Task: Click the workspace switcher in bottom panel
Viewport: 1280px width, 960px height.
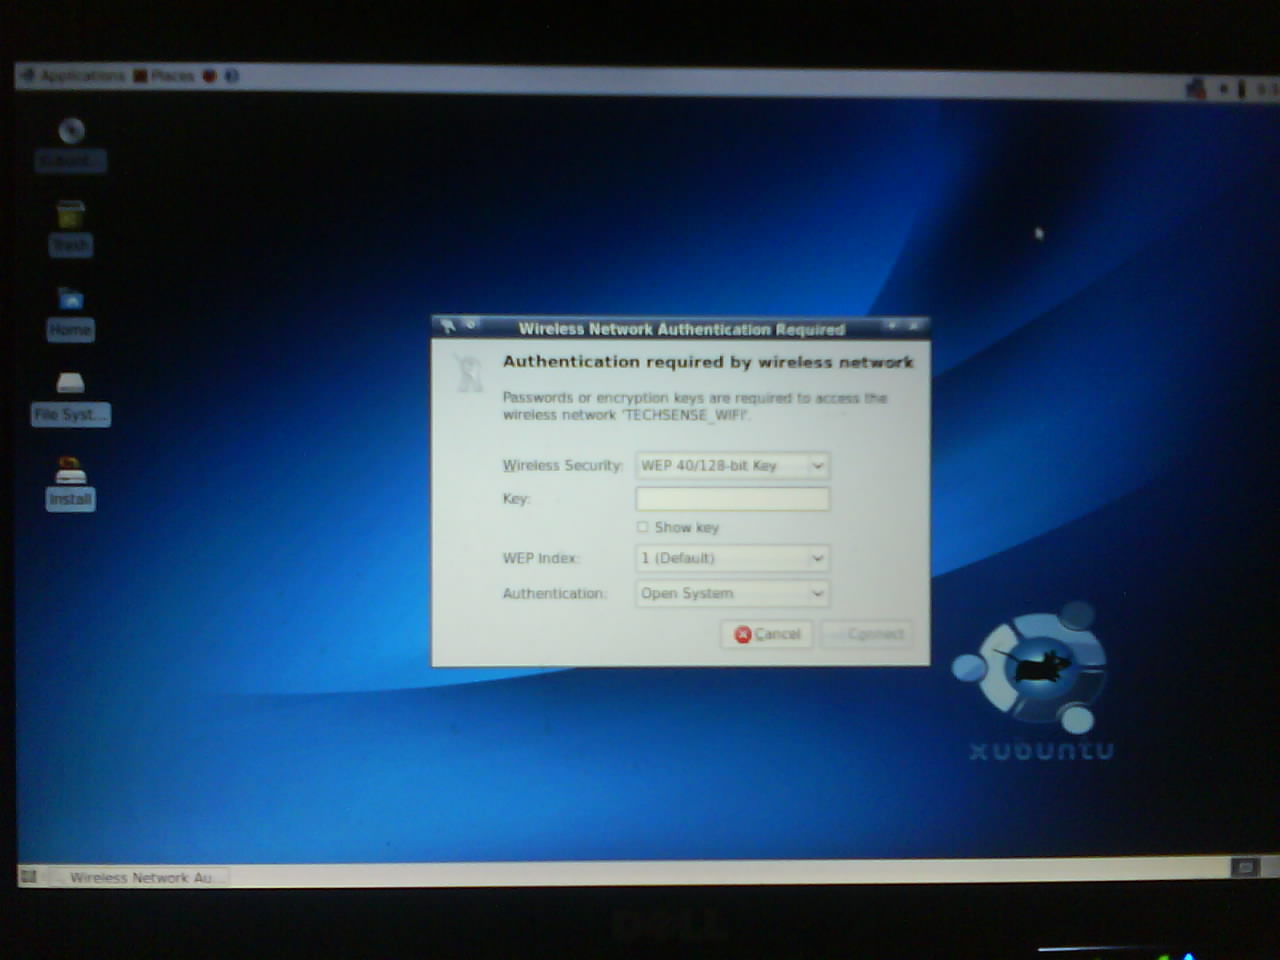Action: click(x=1244, y=867)
